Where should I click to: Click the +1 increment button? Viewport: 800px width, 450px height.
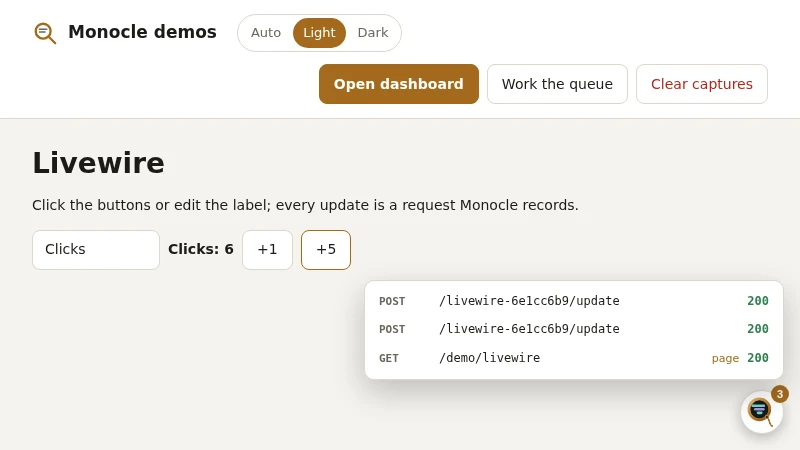(x=267, y=249)
